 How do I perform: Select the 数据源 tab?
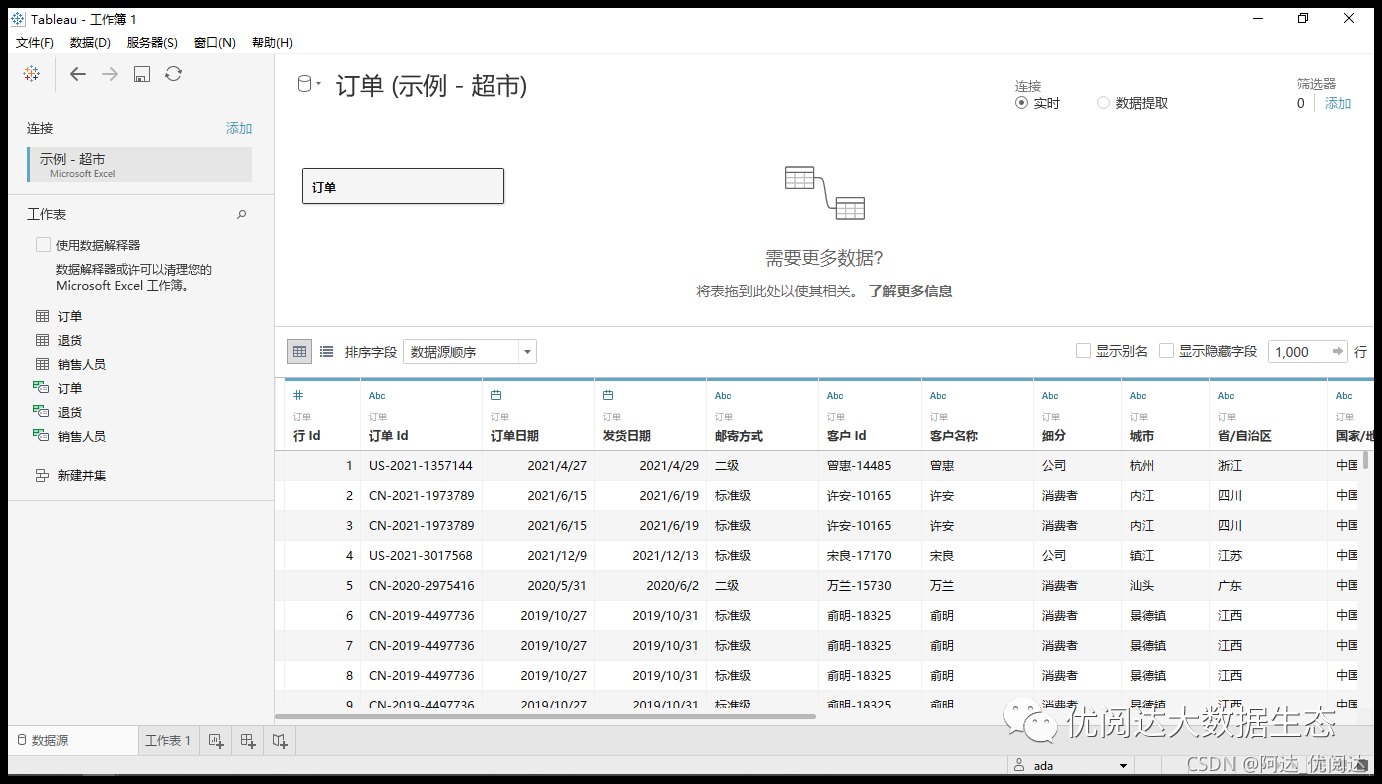[x=72, y=741]
